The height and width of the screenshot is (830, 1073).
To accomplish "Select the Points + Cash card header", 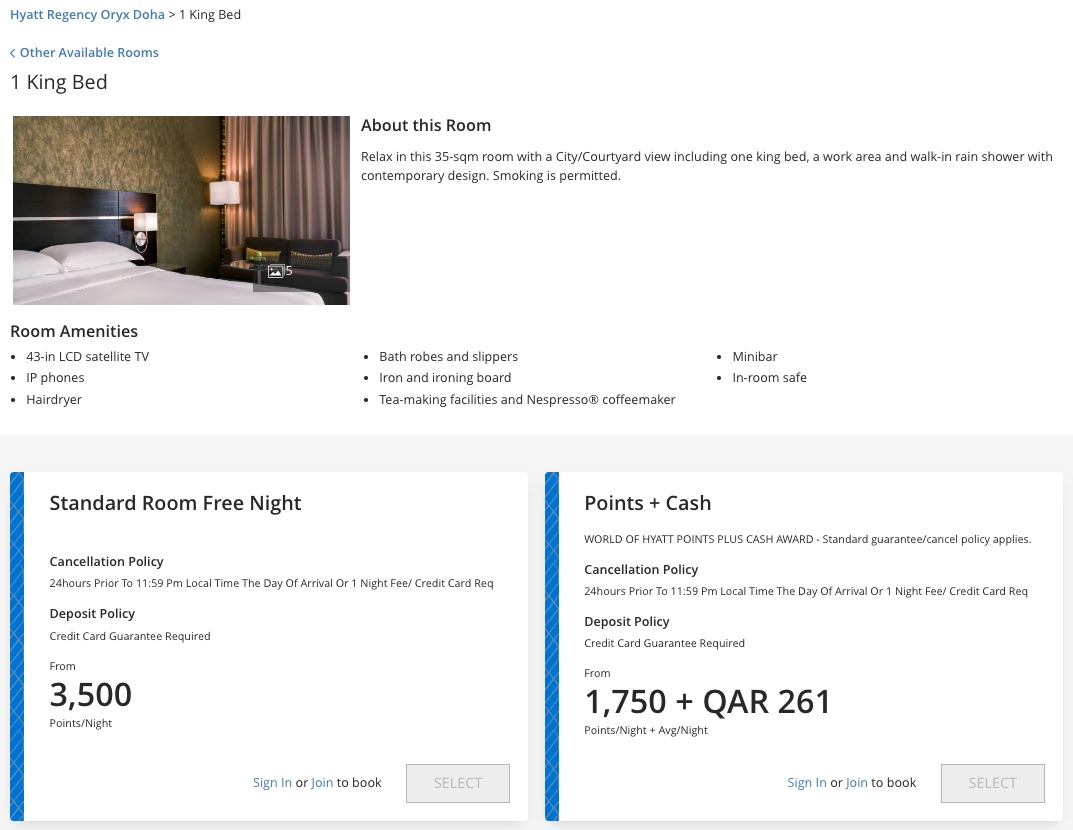I will point(647,503).
